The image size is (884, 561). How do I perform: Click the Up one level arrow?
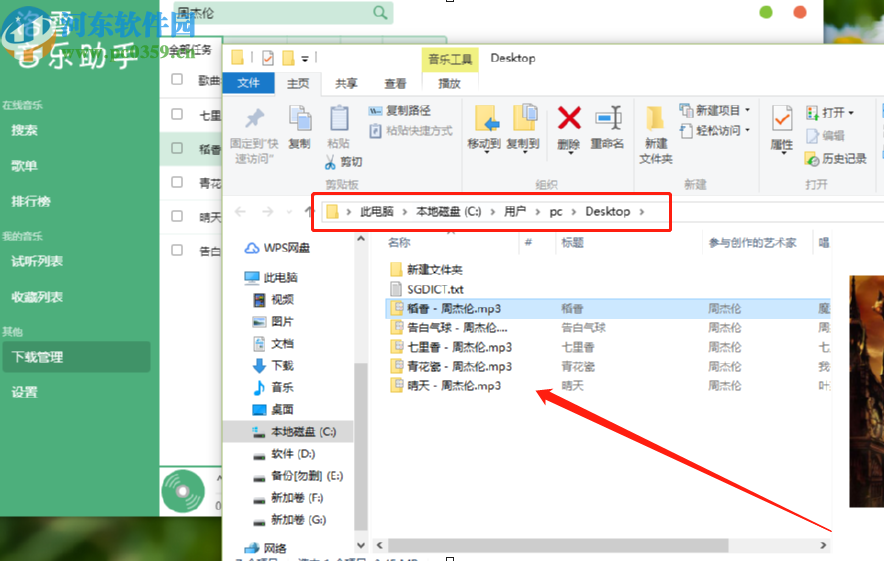point(308,211)
